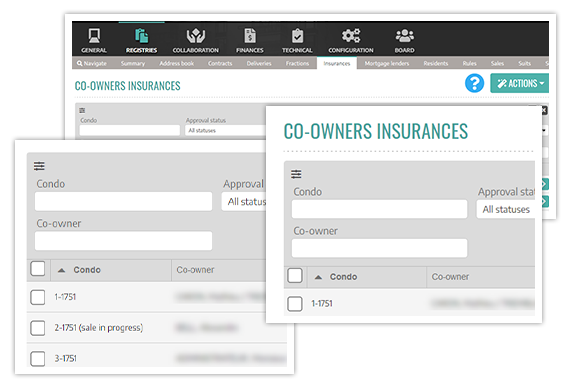This screenshot has height=390, width=570.
Task: Check the 1-1751 row in right panel
Action: (295, 304)
